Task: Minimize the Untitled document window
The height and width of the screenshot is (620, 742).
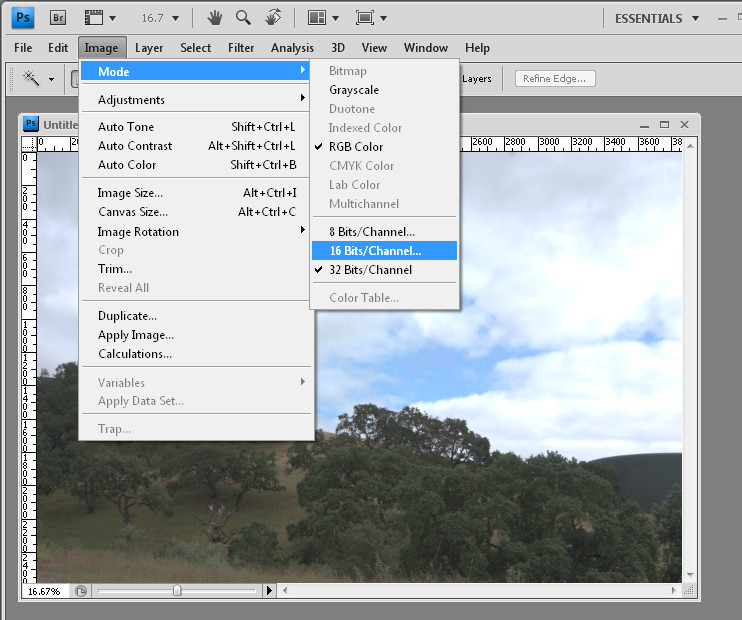Action: (x=644, y=125)
